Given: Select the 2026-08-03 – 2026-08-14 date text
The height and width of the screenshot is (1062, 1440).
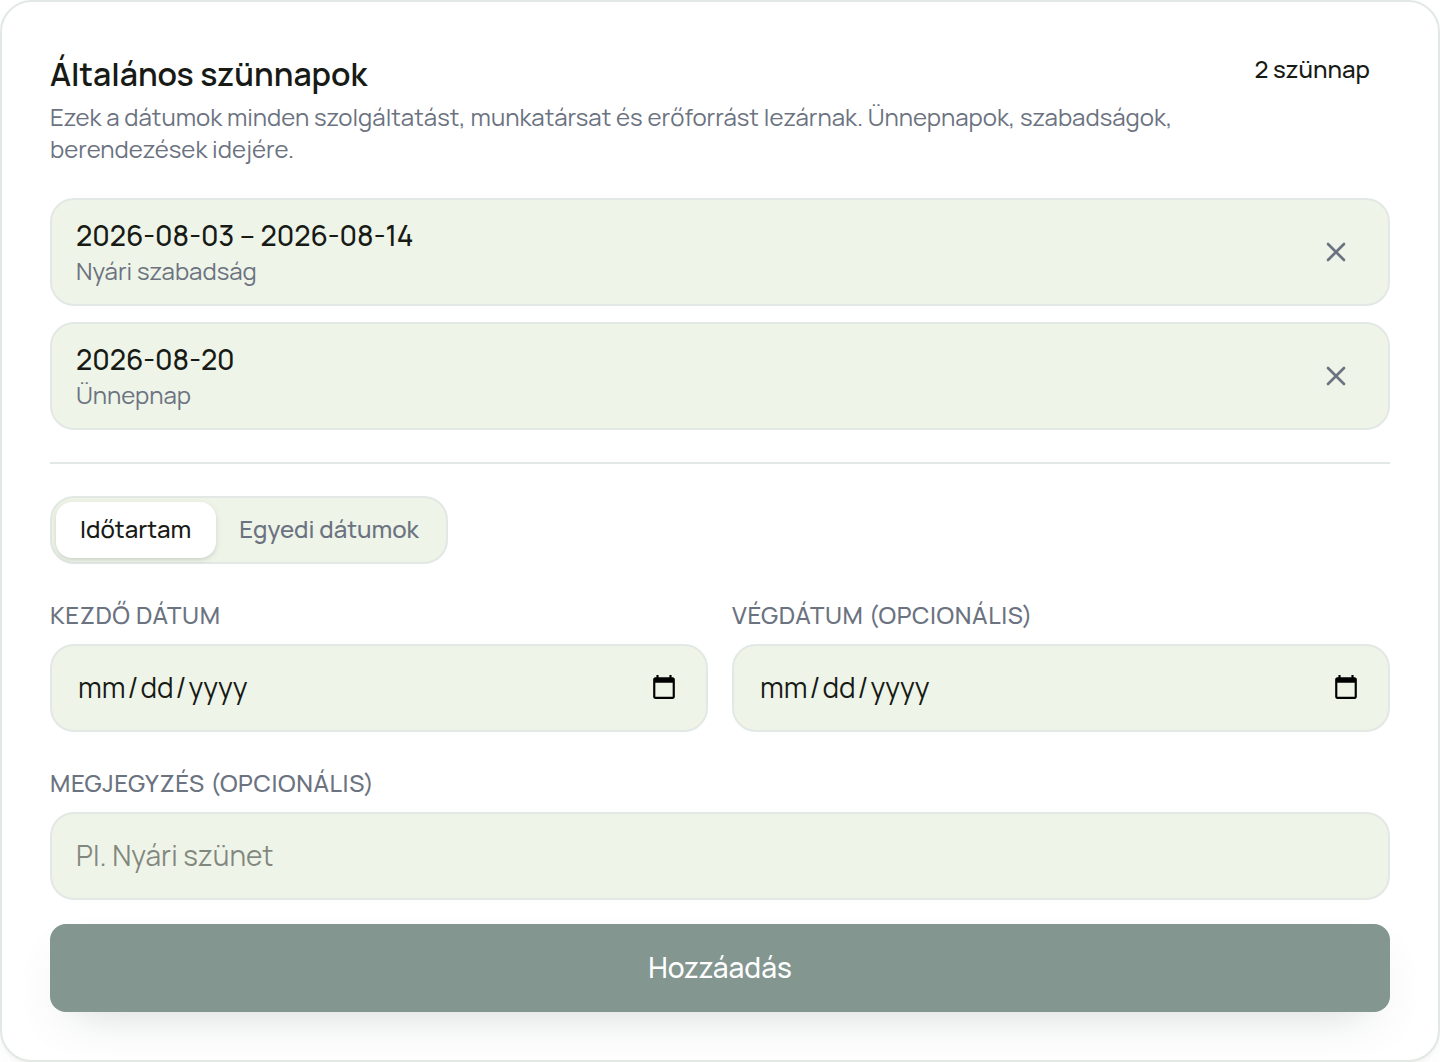Looking at the screenshot, I should (244, 236).
